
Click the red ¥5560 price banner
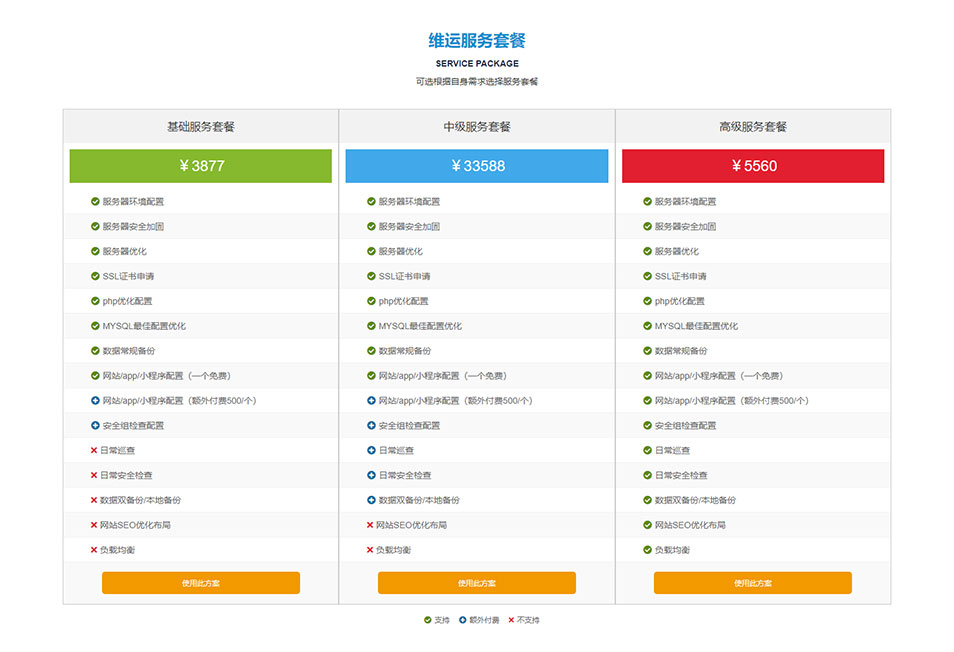coord(752,166)
